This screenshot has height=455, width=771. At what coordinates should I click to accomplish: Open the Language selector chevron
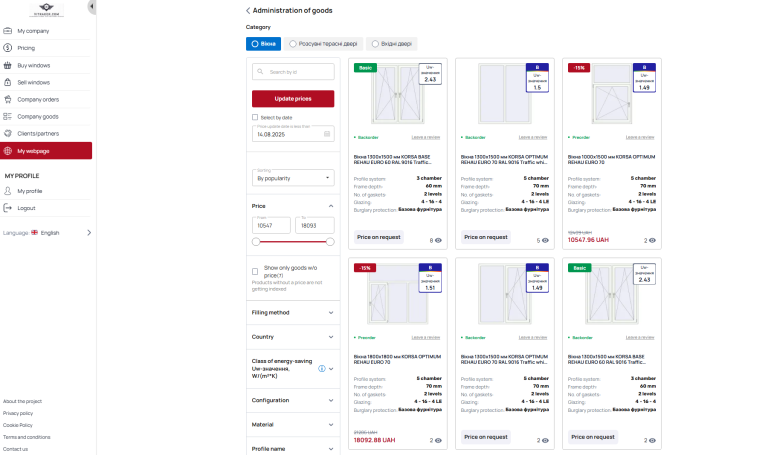pos(89,233)
